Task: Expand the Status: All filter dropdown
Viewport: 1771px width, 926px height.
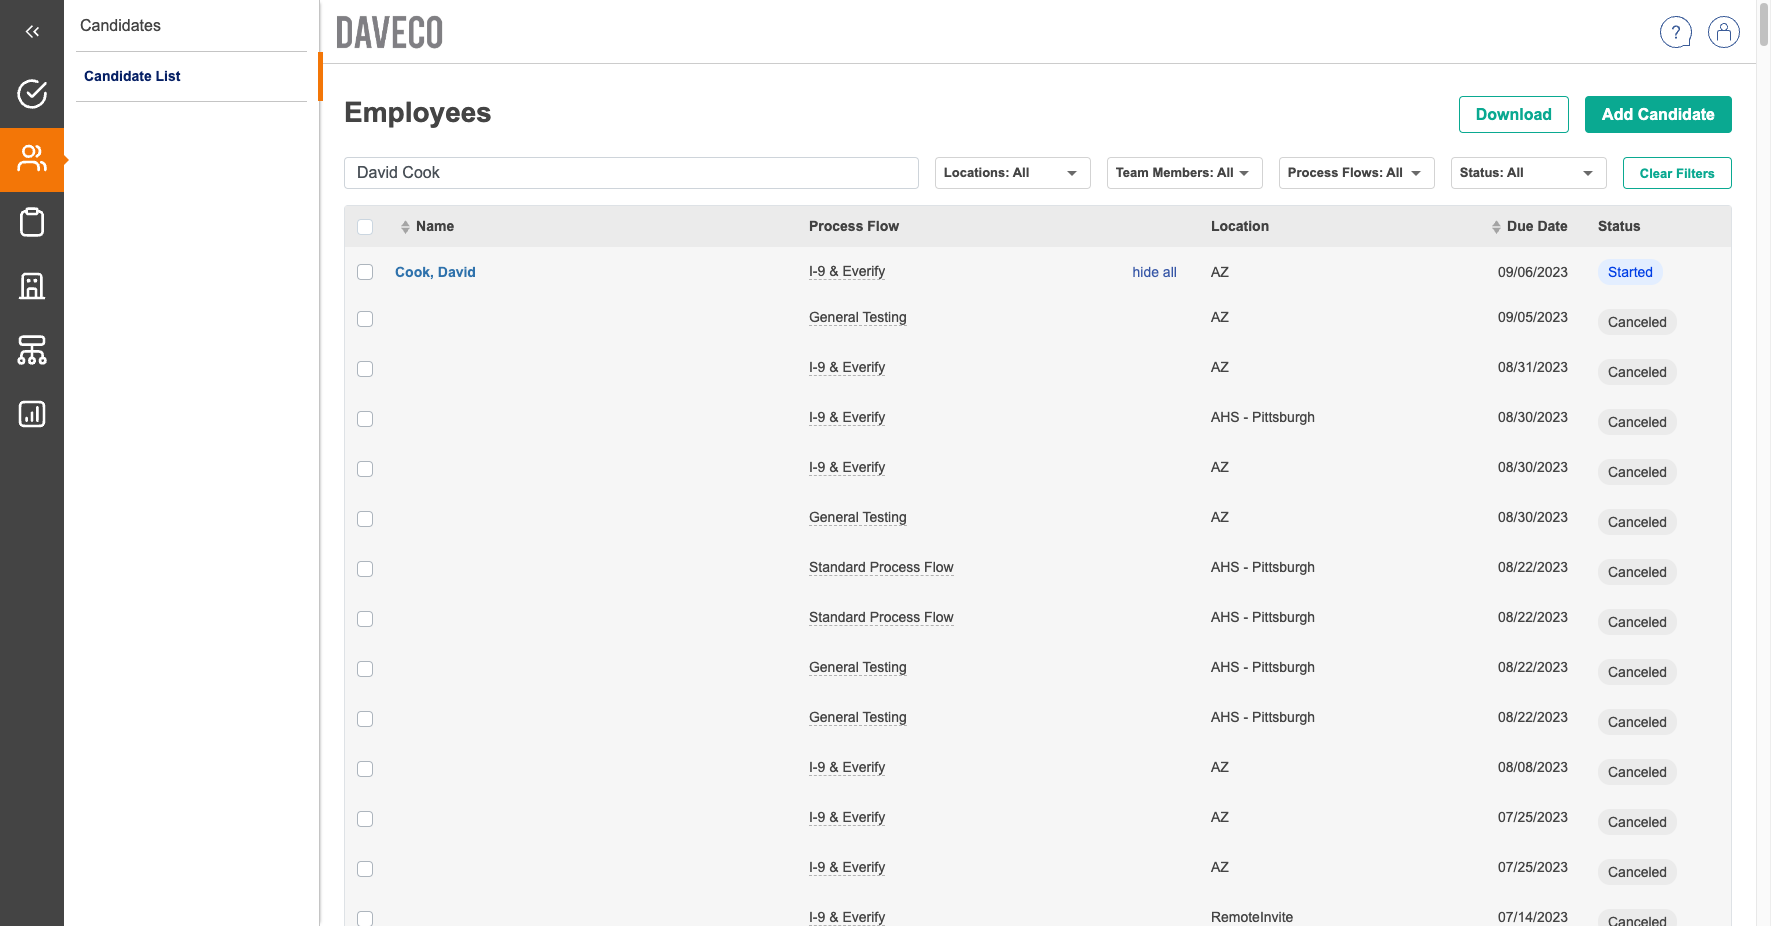Action: point(1527,173)
